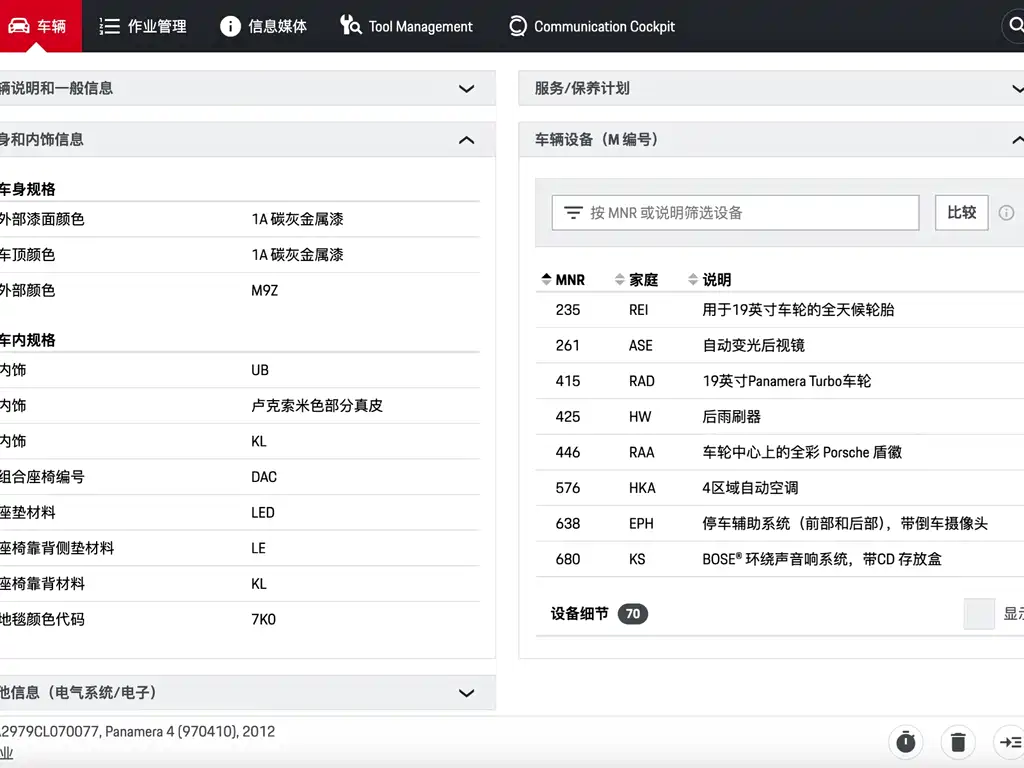Sort equipment by MNR column
Viewport: 1024px width, 768px height.
click(563, 280)
